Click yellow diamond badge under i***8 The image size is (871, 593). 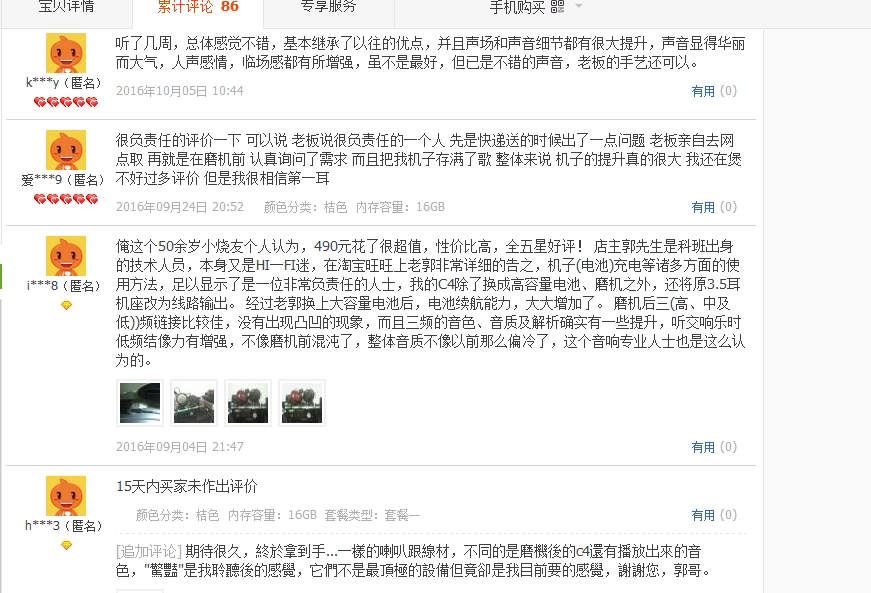66,305
